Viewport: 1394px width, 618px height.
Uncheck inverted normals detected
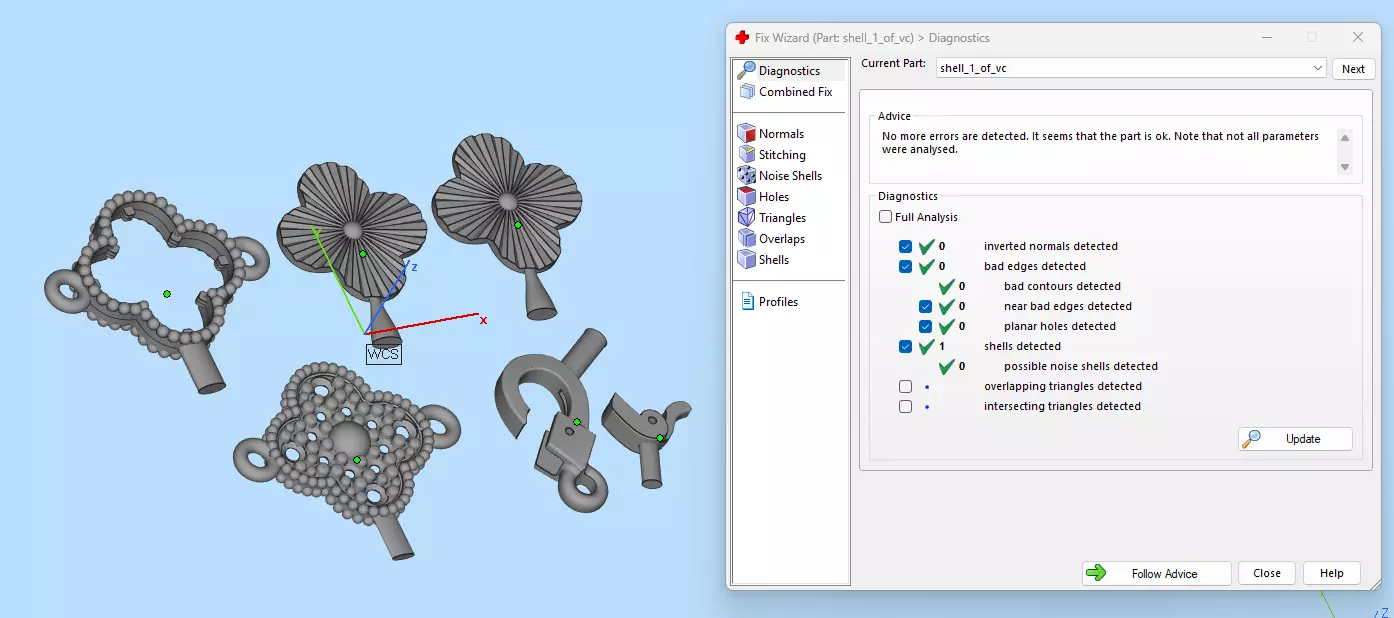click(x=905, y=246)
